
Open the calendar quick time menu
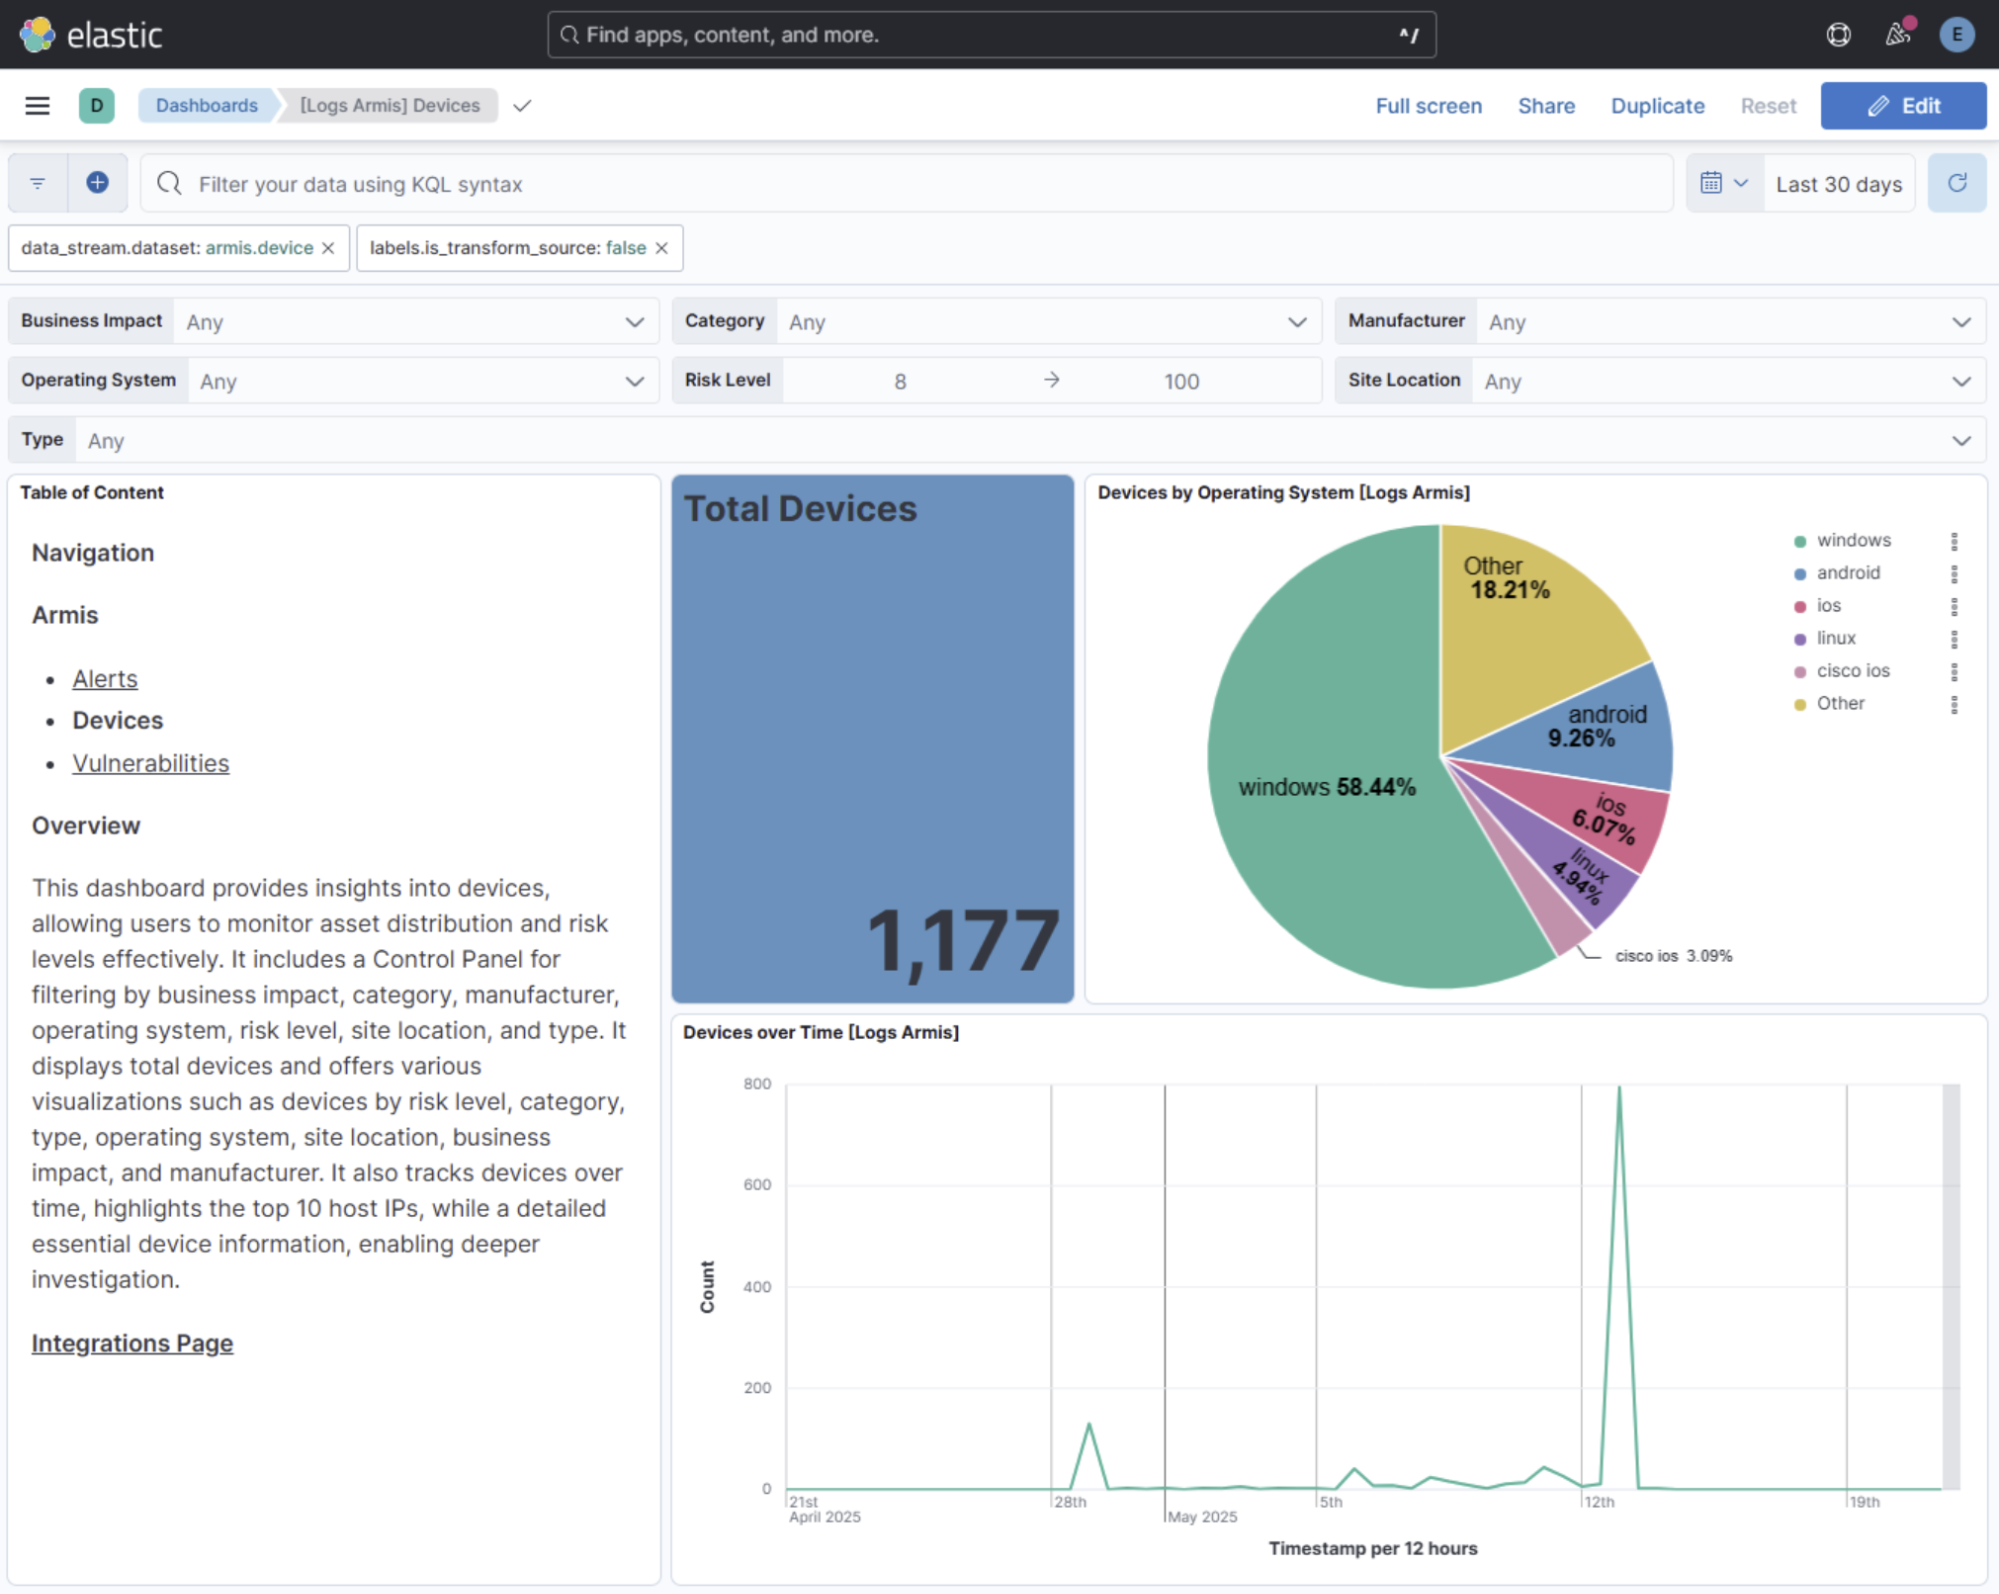pyautogui.click(x=1723, y=183)
